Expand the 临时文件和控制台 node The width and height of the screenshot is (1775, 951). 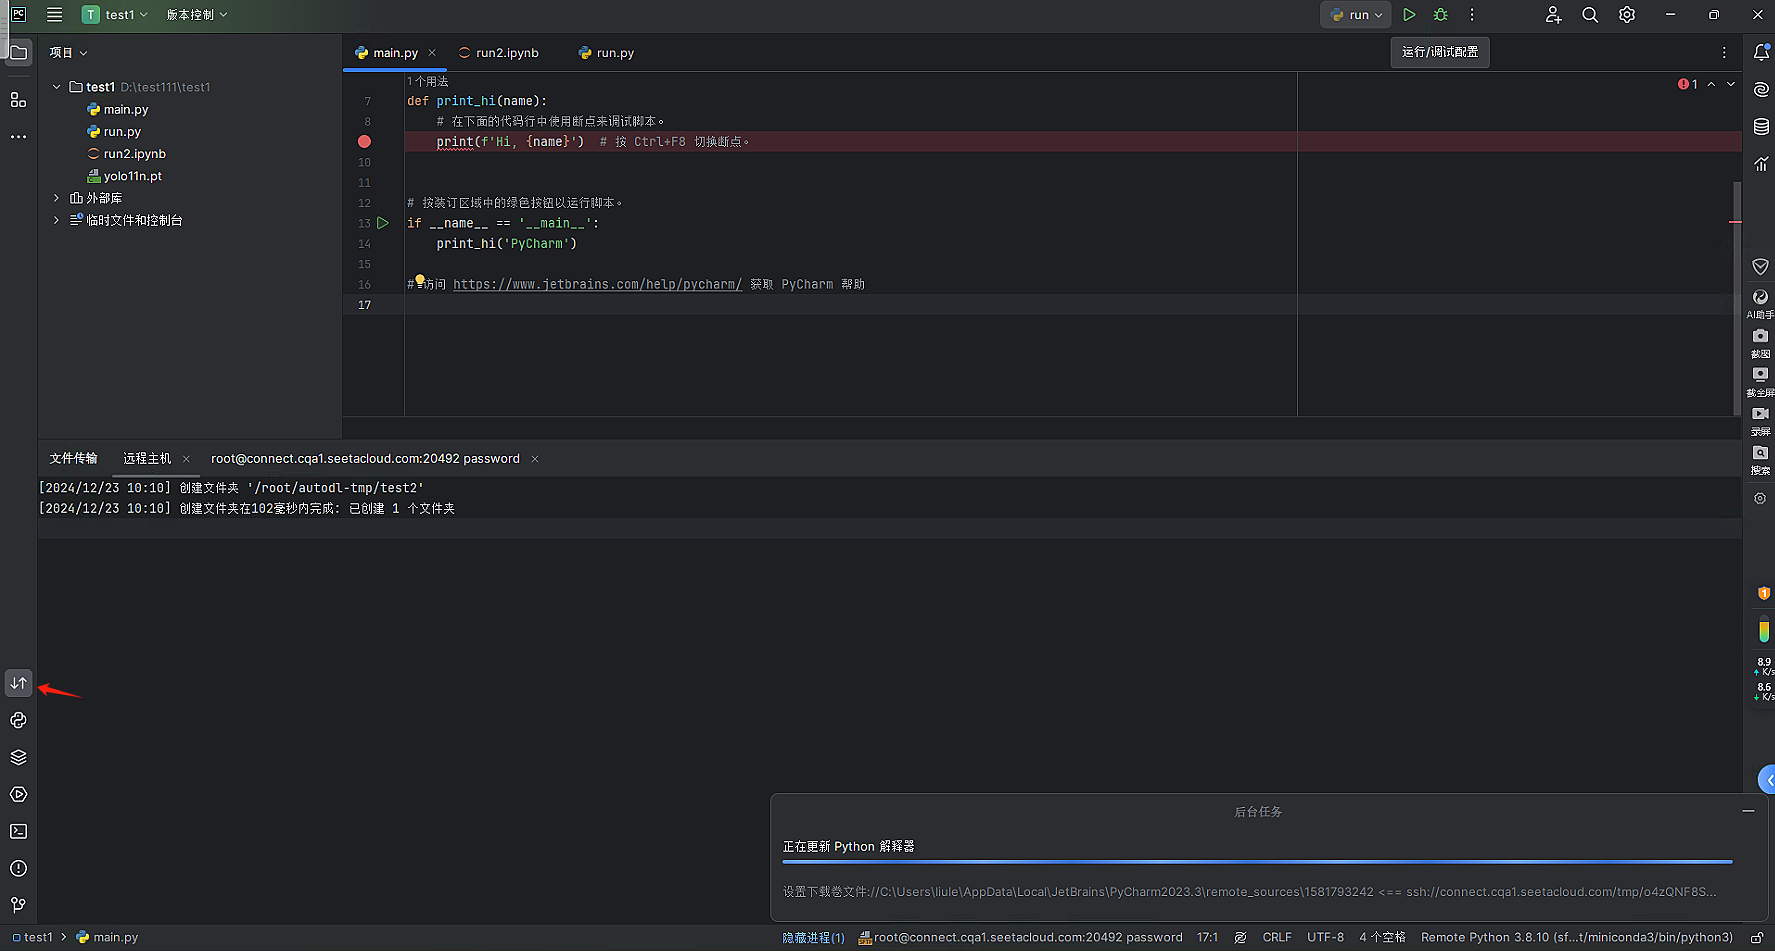click(57, 220)
